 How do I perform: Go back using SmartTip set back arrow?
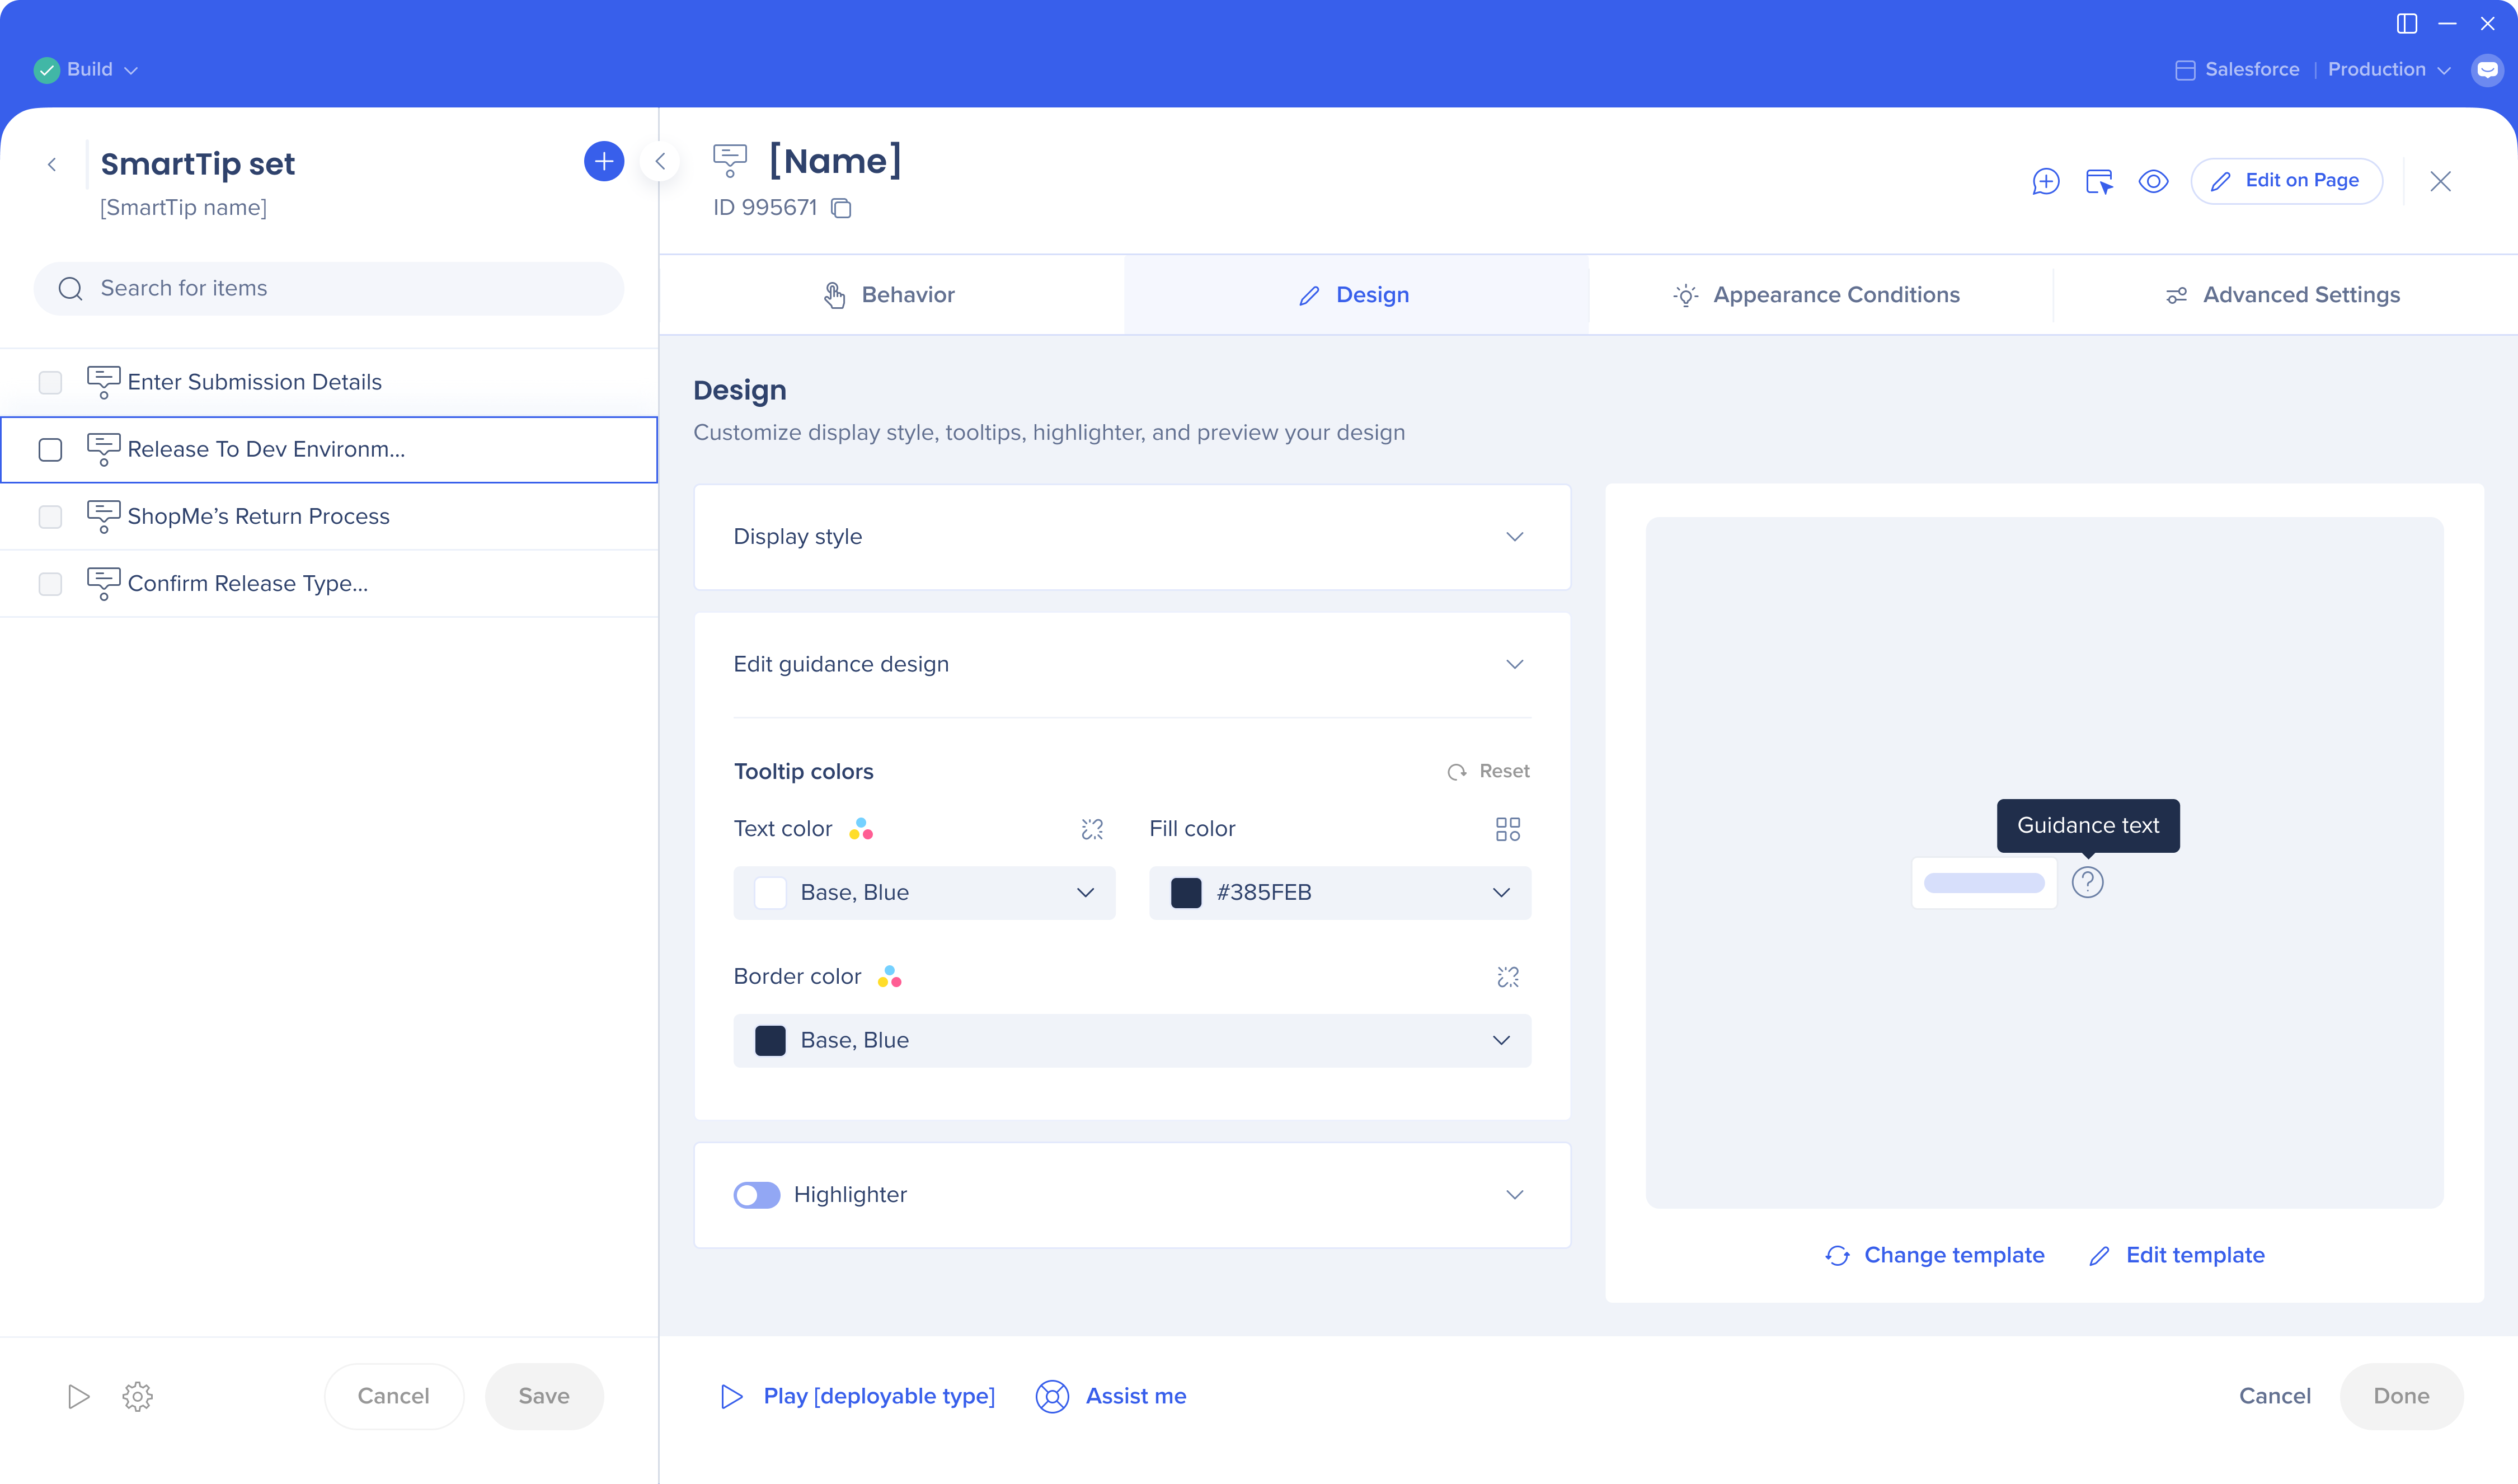tap(52, 164)
